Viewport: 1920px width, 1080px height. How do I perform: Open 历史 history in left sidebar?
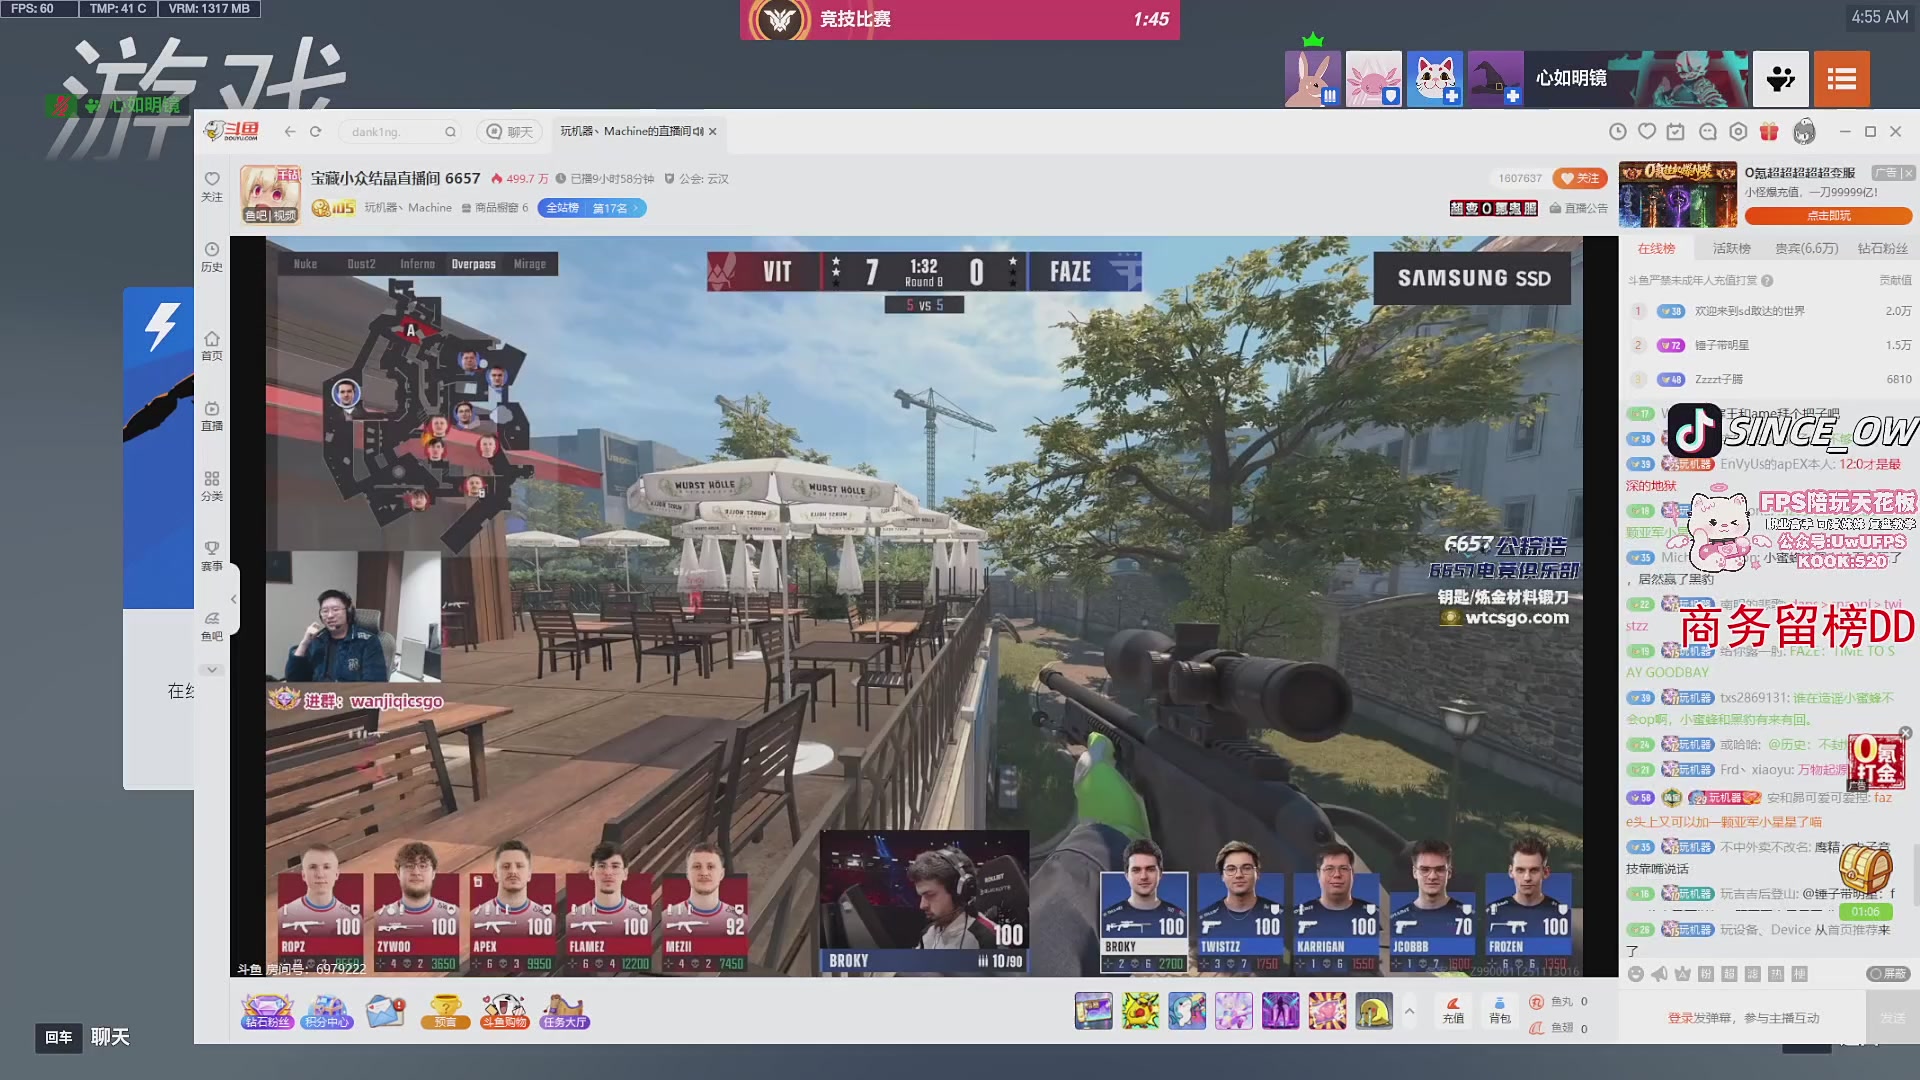(x=211, y=256)
